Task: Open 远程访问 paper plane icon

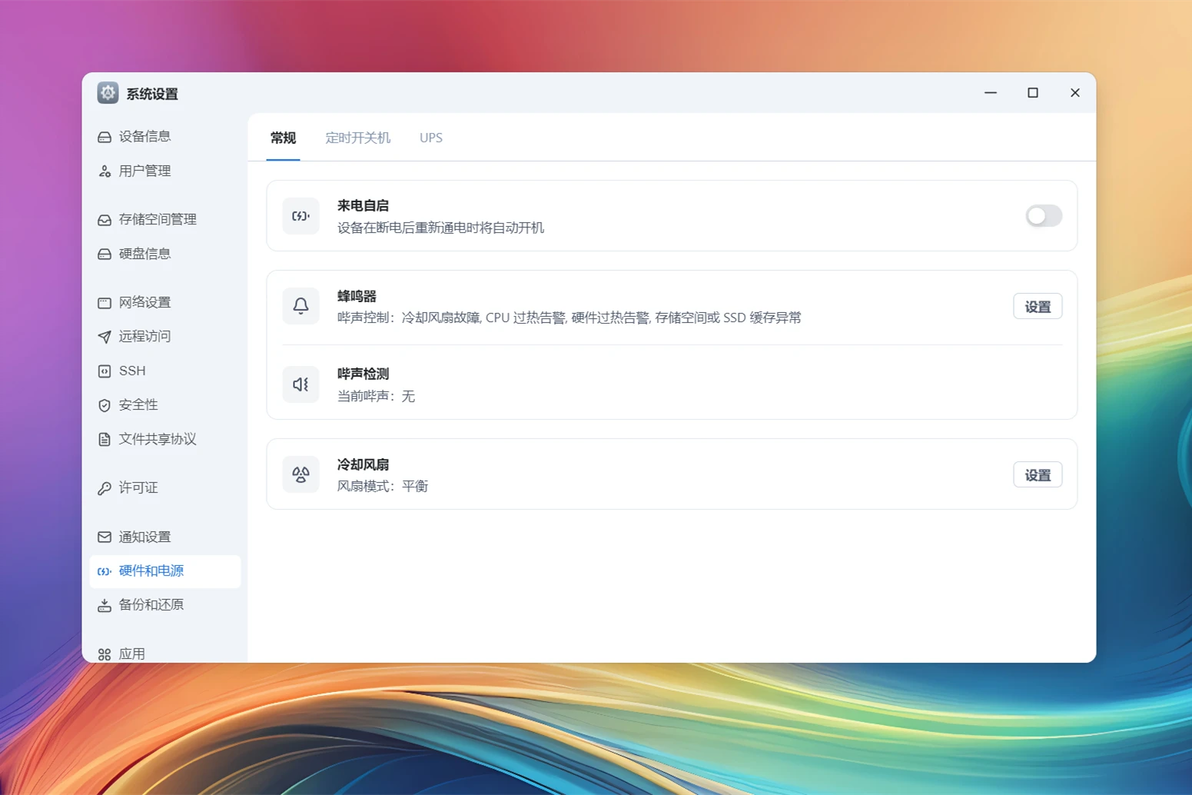Action: pyautogui.click(x=104, y=337)
